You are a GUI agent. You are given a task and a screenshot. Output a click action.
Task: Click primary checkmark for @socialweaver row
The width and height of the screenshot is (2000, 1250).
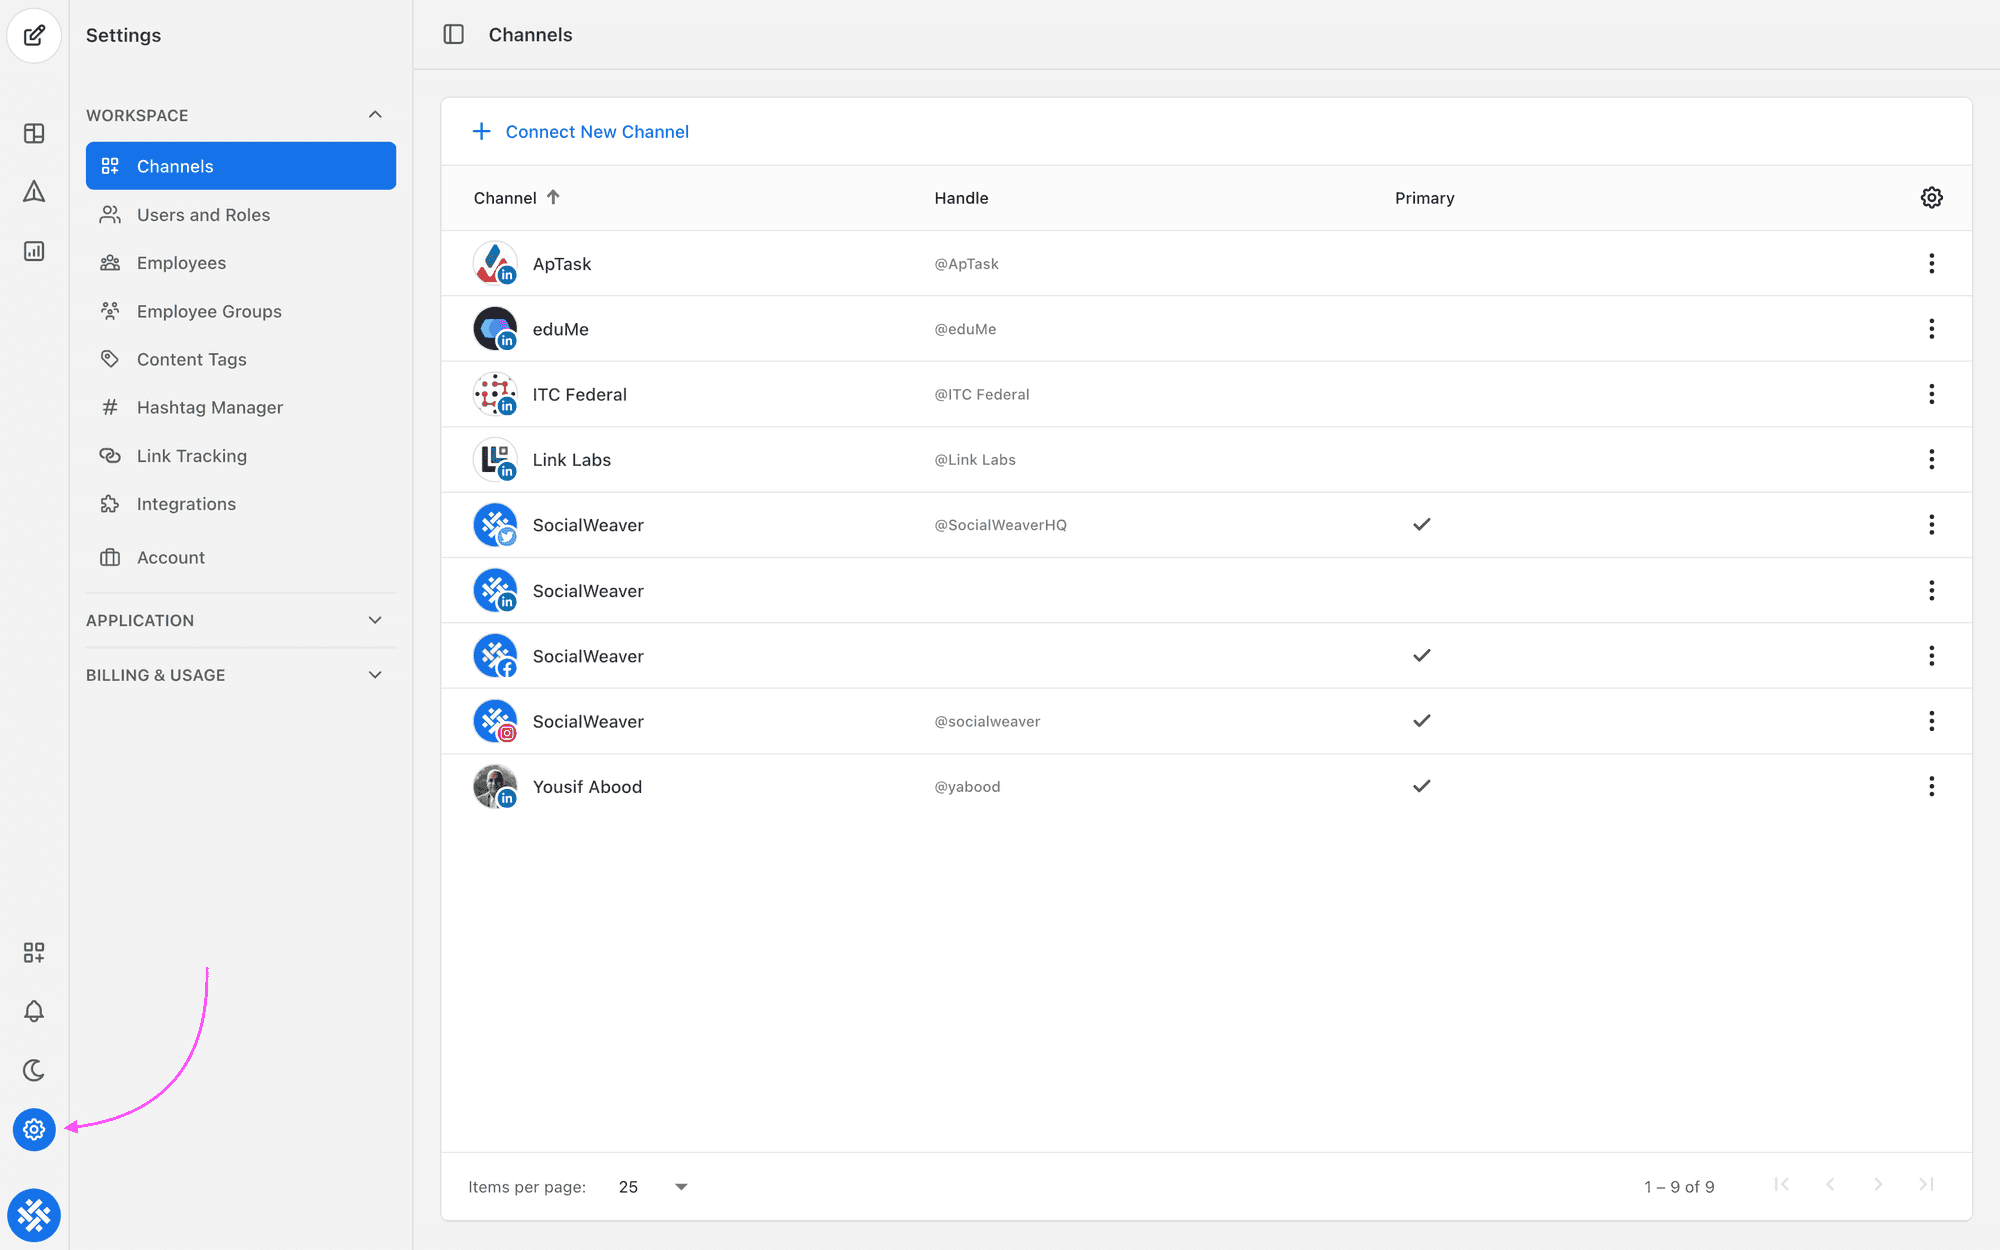(x=1421, y=720)
